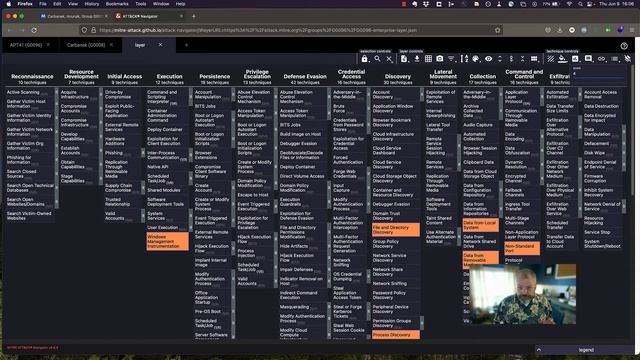The width and height of the screenshot is (640, 360).
Task: Select Data from Local System technique
Action: click(x=480, y=225)
